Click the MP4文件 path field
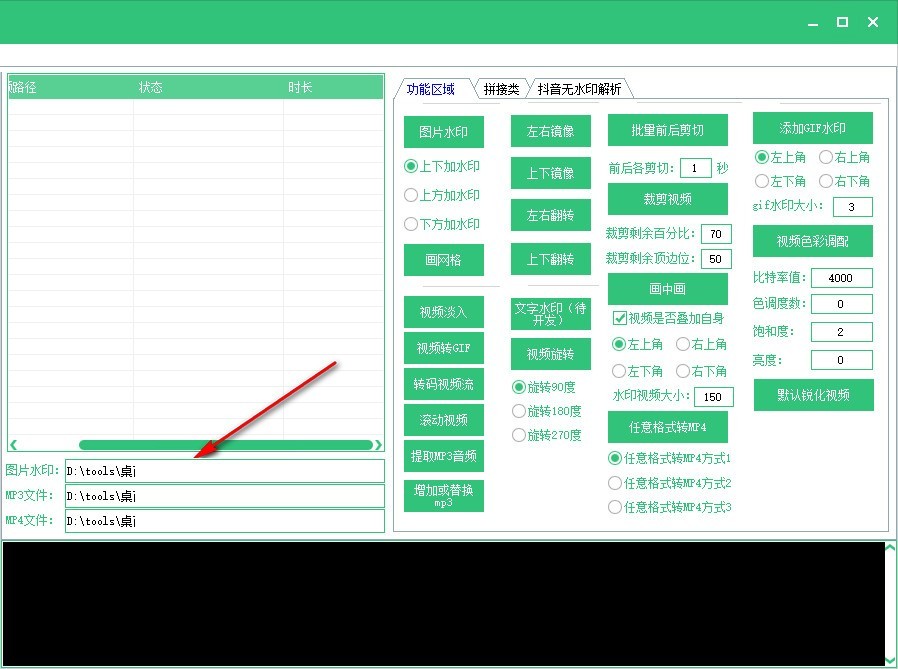The image size is (898, 669). [225, 521]
